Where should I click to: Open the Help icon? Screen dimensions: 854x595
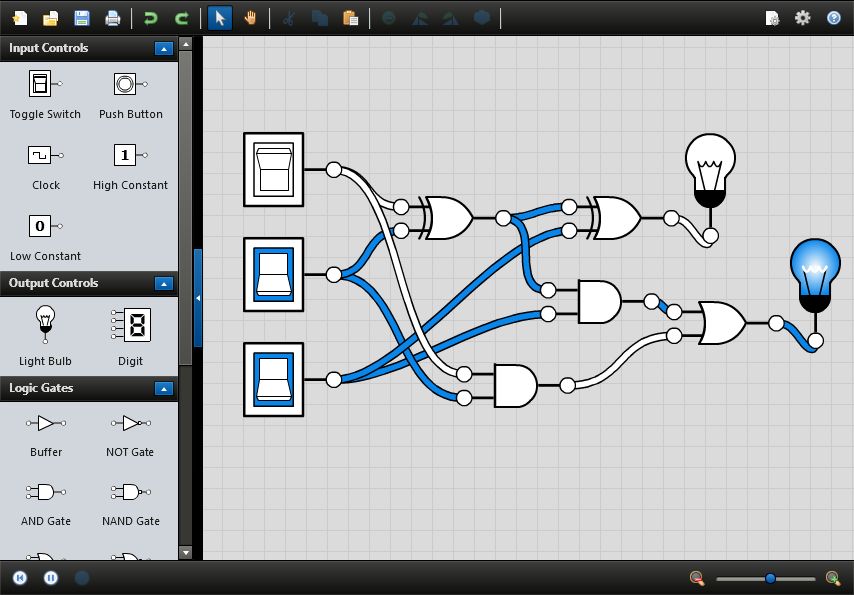[x=833, y=17]
